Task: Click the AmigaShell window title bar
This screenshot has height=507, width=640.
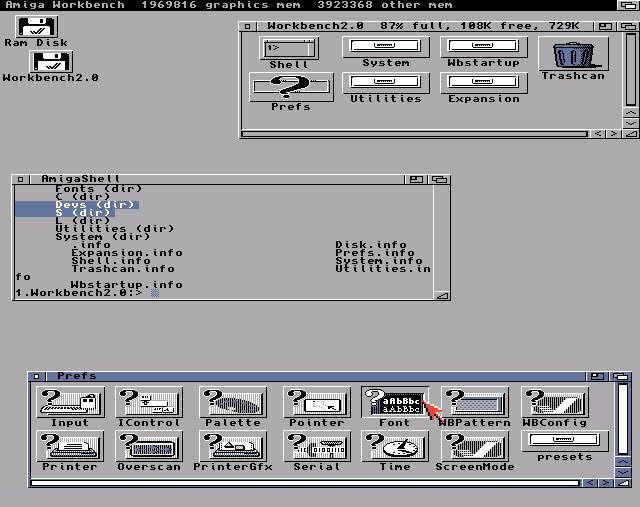Action: pos(216,179)
